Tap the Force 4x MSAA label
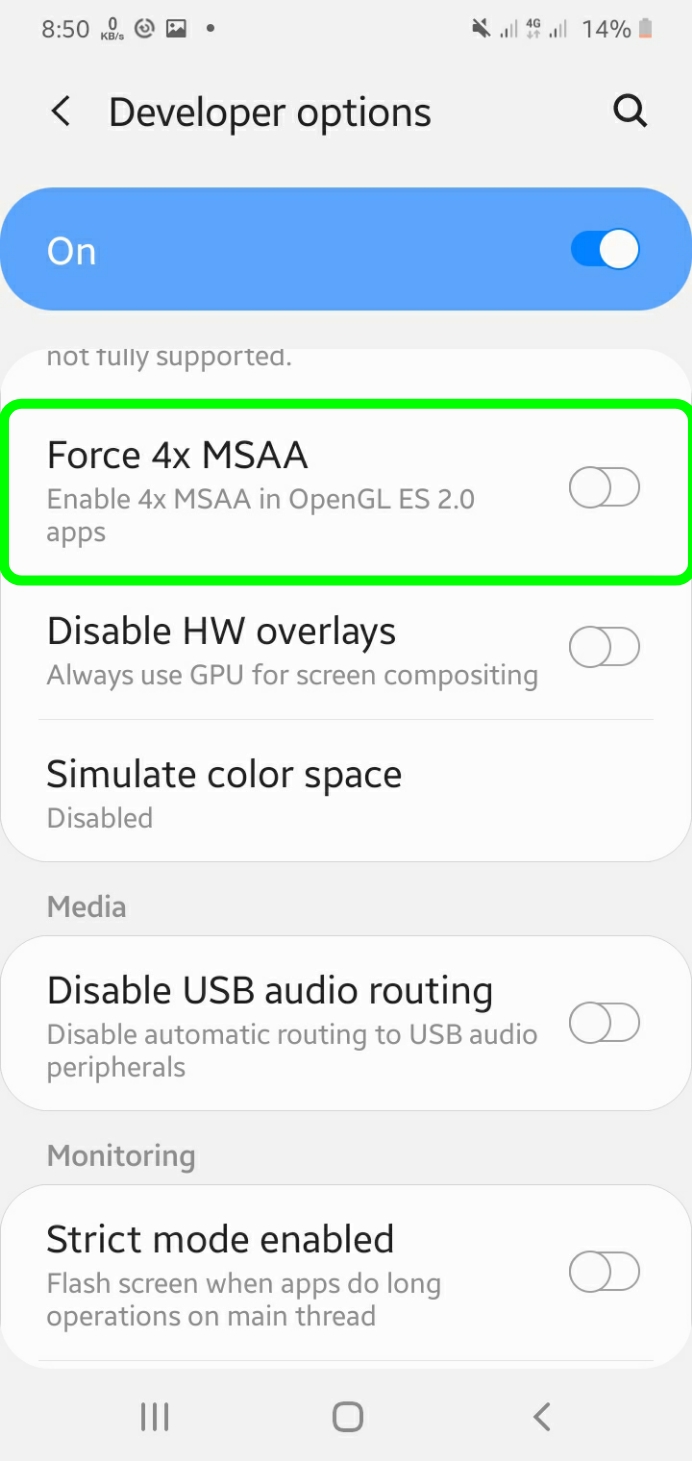Image resolution: width=692 pixels, height=1461 pixels. (177, 456)
